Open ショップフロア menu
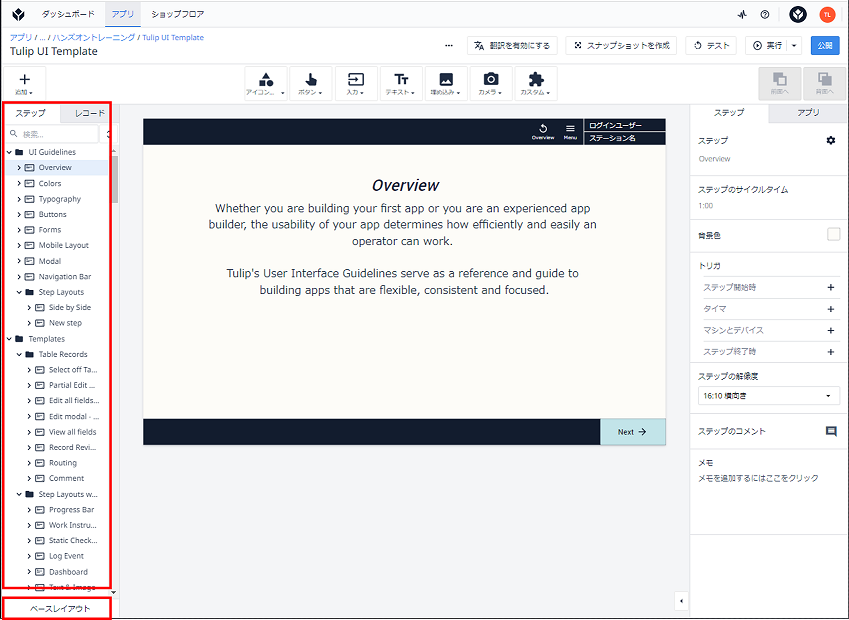This screenshot has width=849, height=620. [x=178, y=14]
